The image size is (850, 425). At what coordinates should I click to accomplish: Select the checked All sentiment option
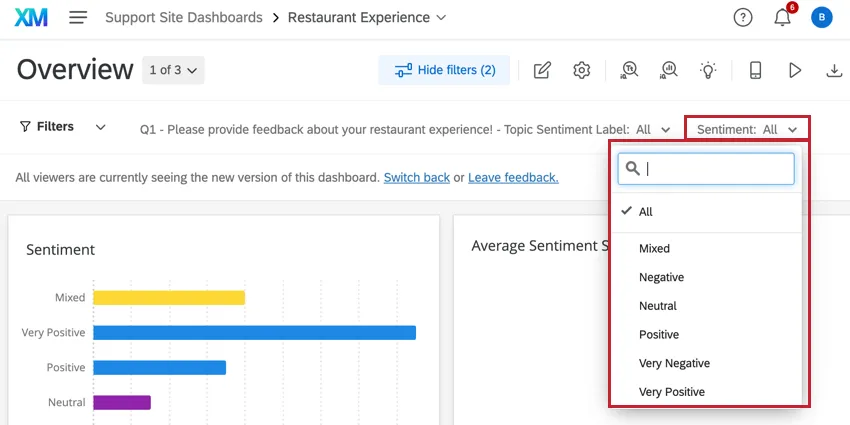[646, 212]
